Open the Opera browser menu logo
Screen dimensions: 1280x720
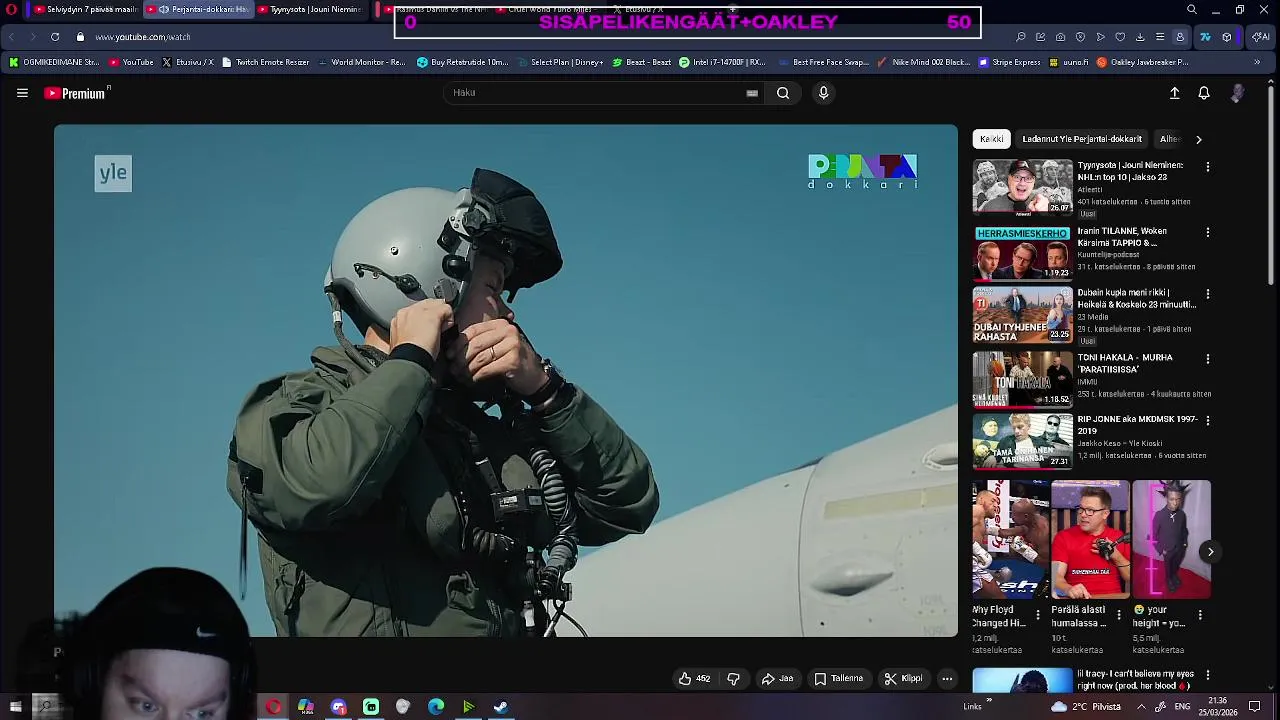pos(11,10)
